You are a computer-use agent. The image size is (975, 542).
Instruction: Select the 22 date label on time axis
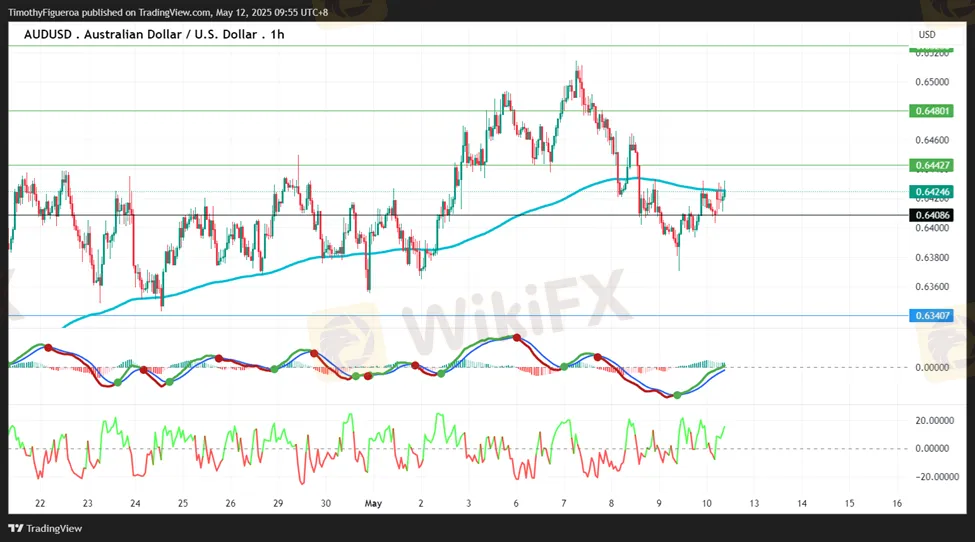[x=40, y=503]
